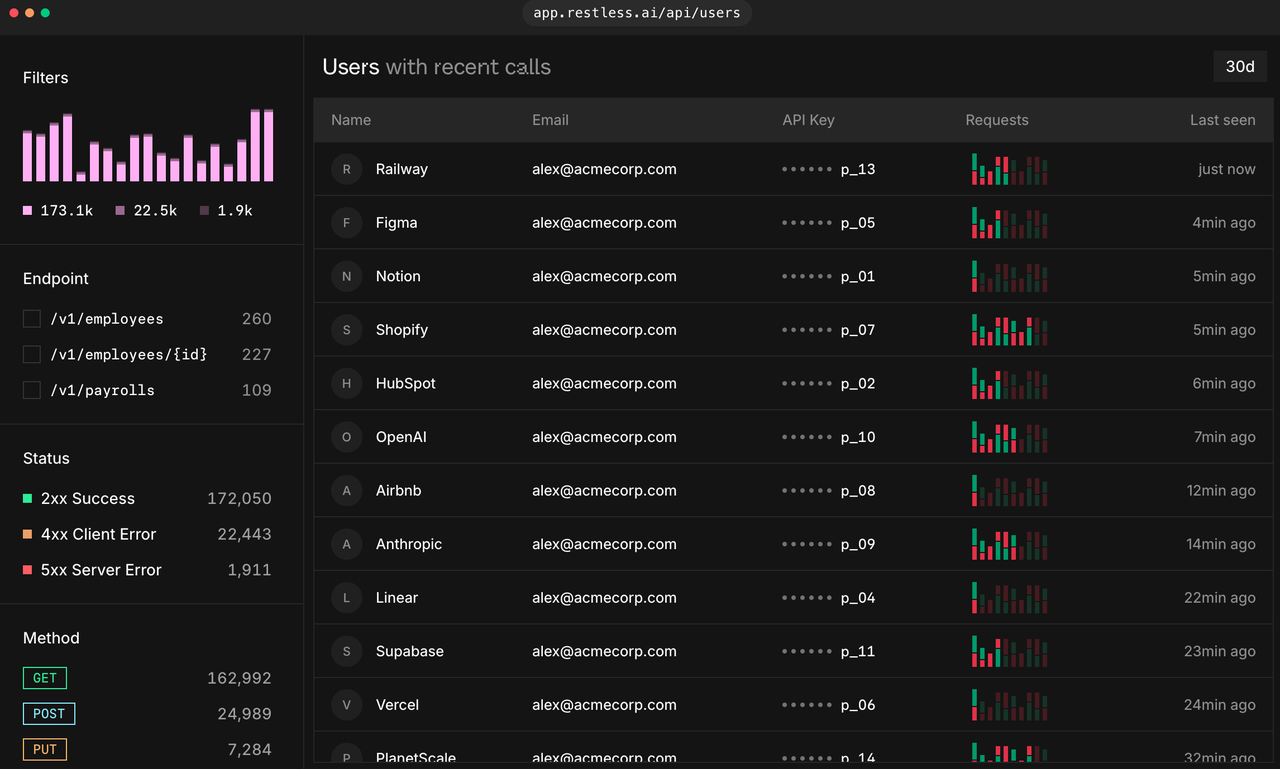Filter by 4xx Client Error status
This screenshot has height=769, width=1280.
coord(147,534)
